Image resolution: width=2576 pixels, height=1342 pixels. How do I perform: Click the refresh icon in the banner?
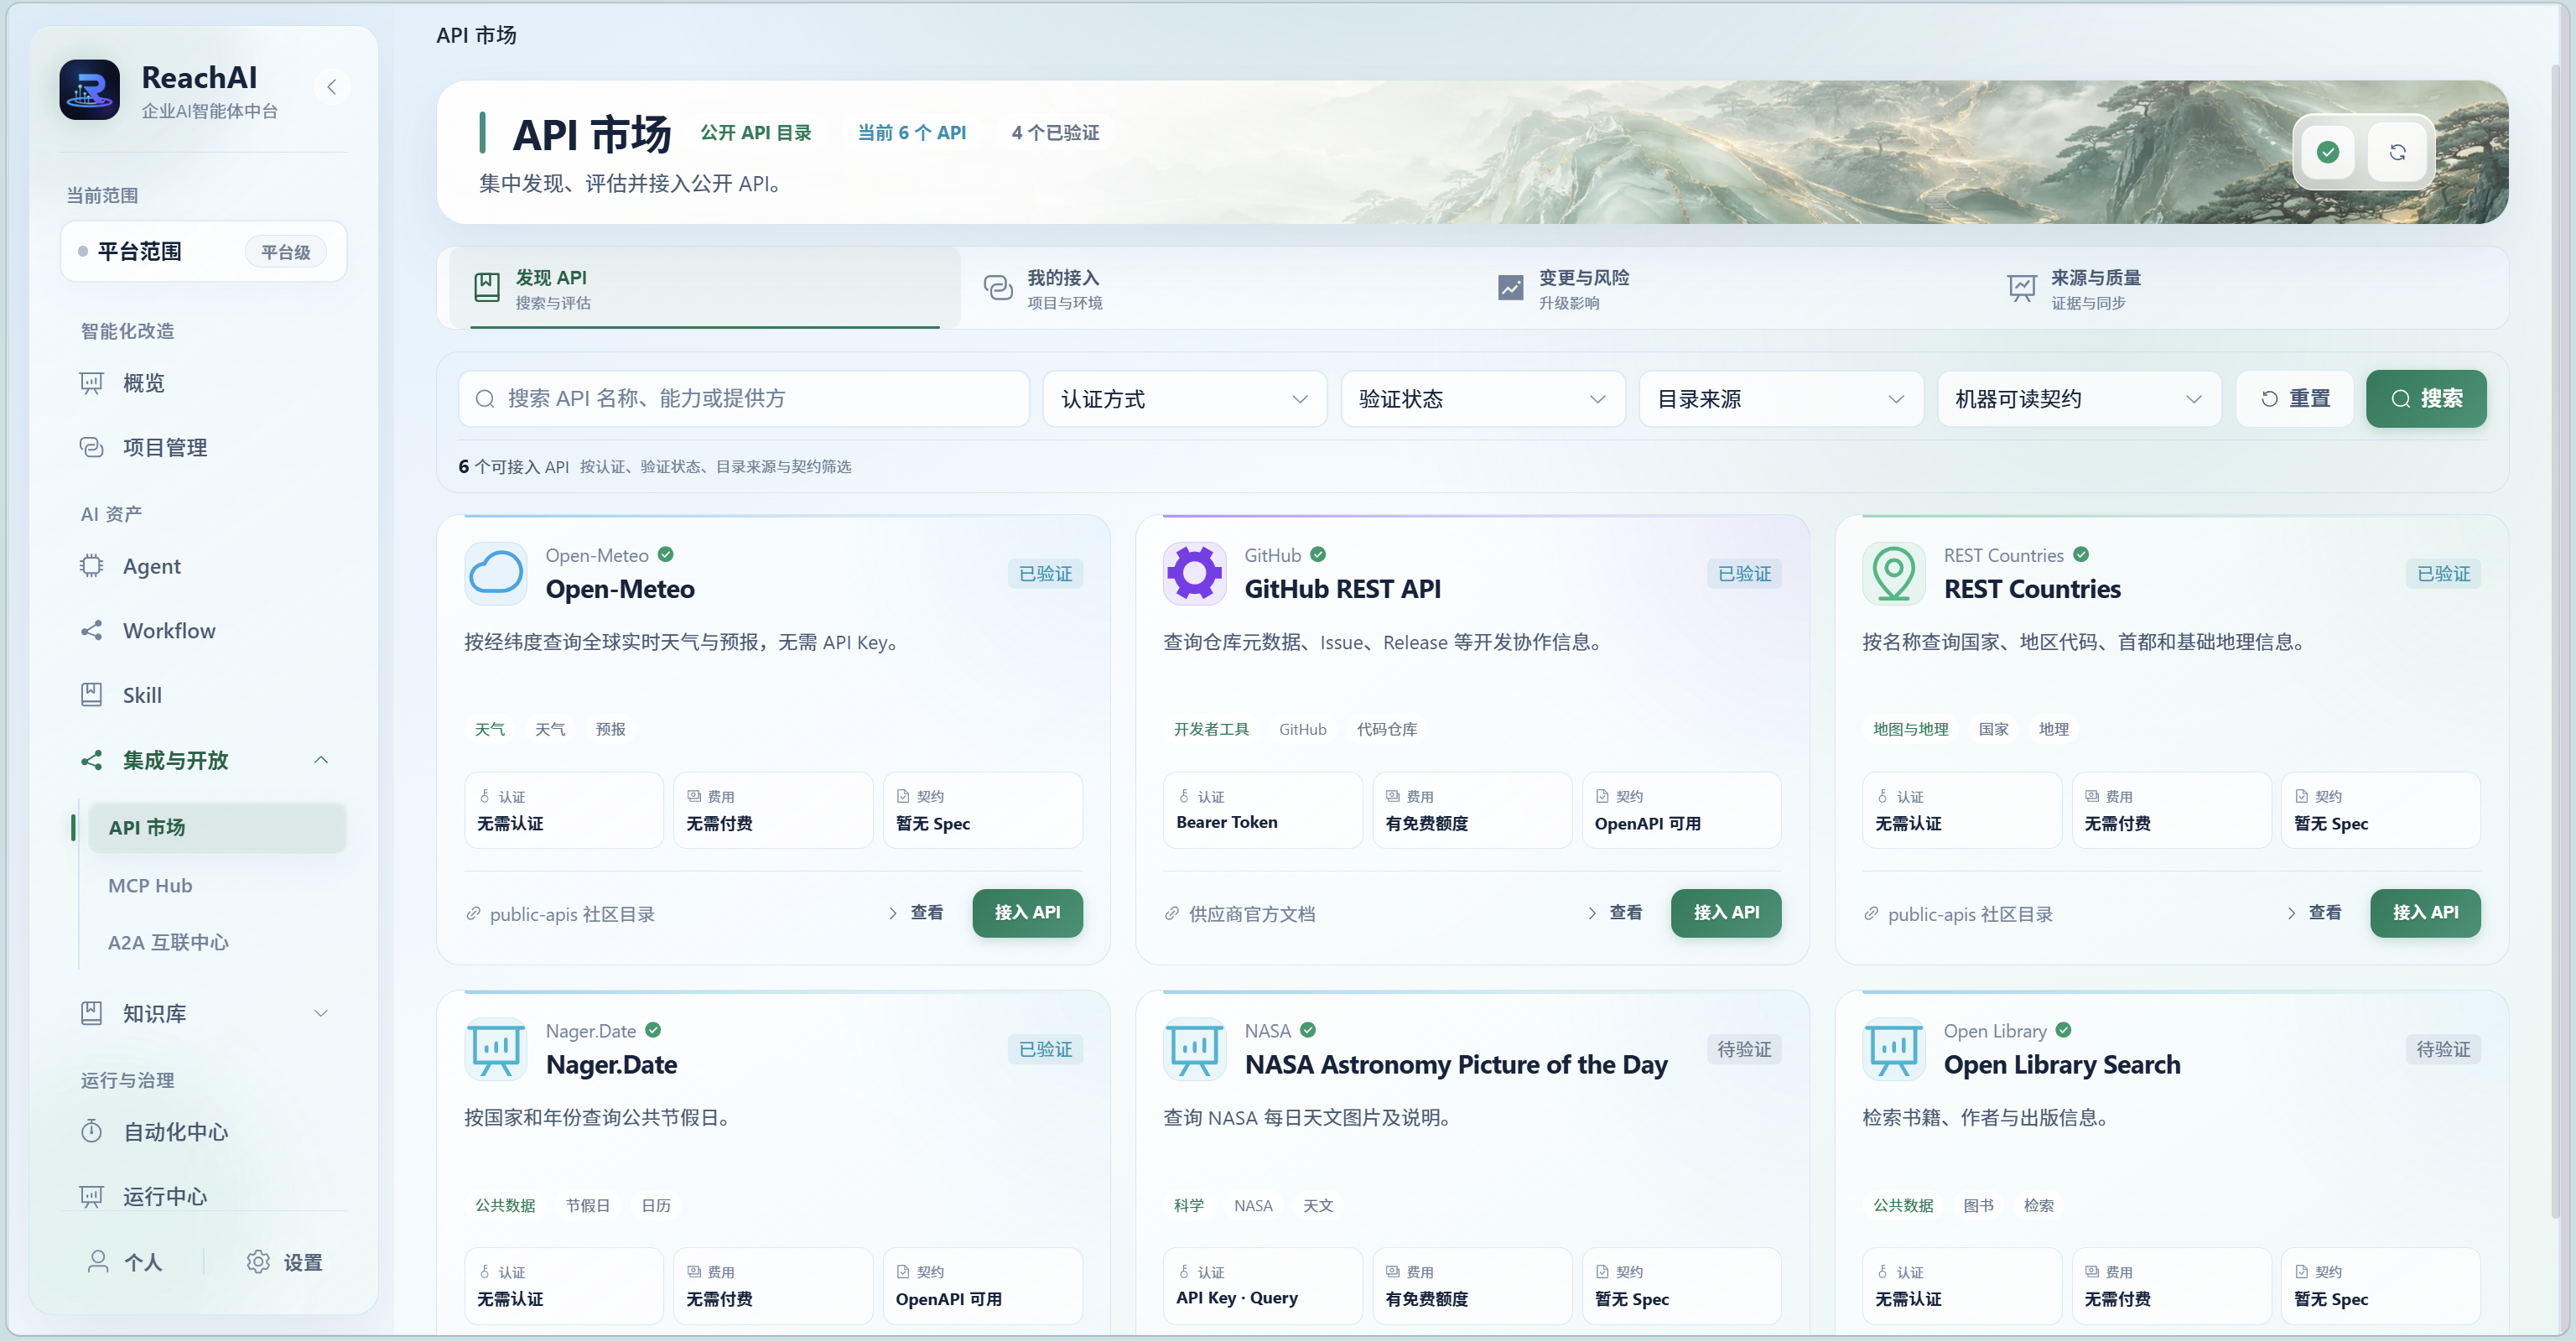click(2398, 152)
